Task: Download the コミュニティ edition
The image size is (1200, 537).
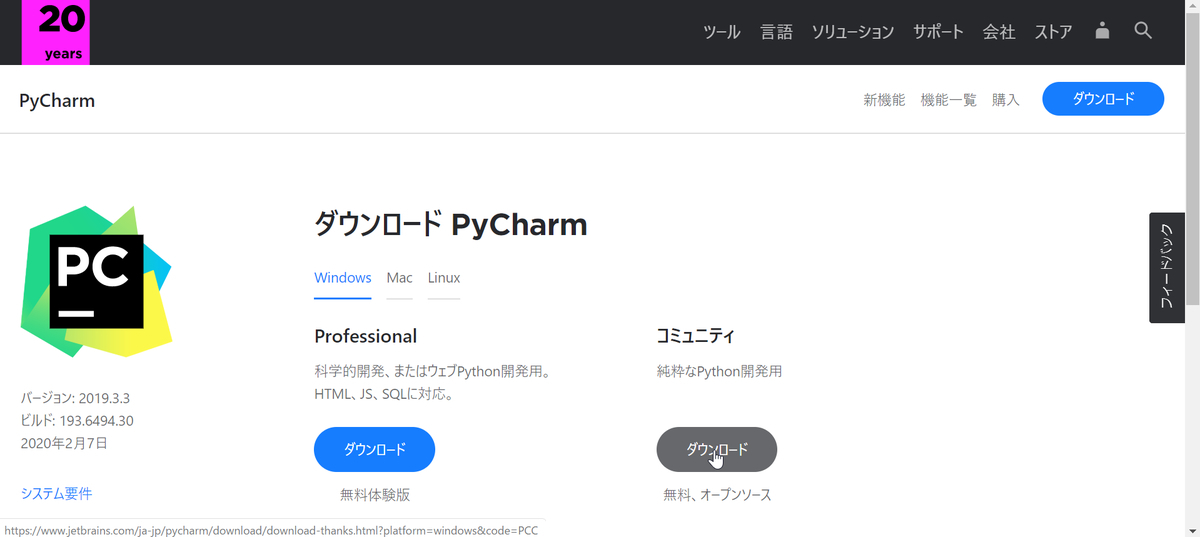Action: 717,449
